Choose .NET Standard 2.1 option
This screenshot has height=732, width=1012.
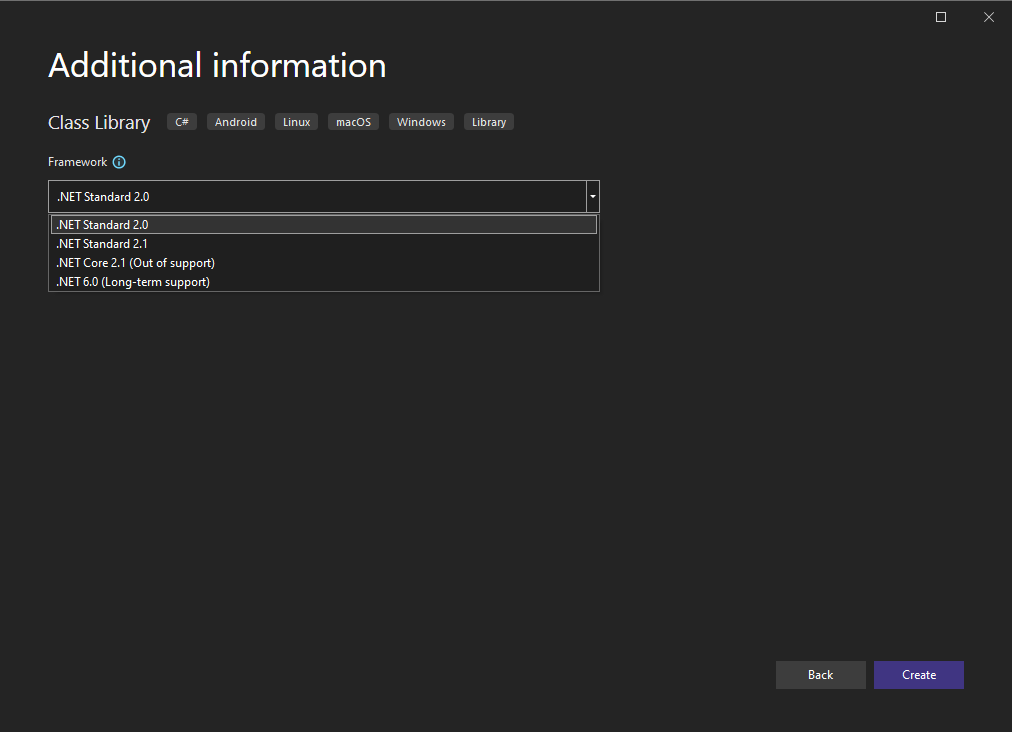point(323,244)
